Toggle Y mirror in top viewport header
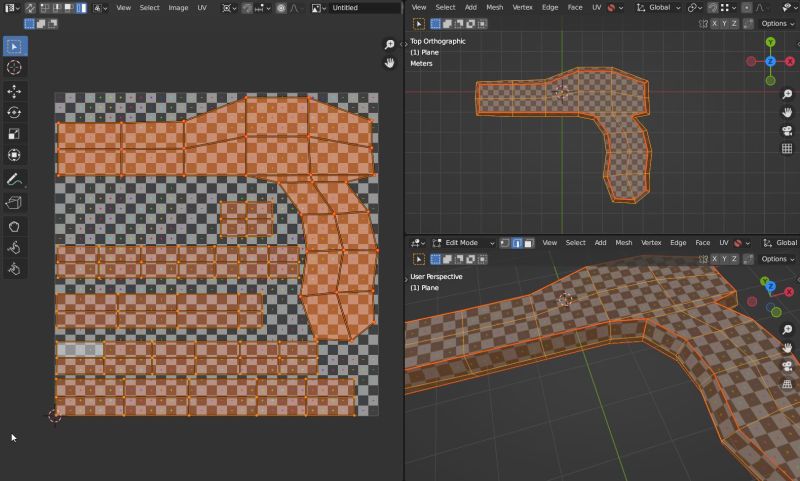The width and height of the screenshot is (800, 481). tap(724, 24)
